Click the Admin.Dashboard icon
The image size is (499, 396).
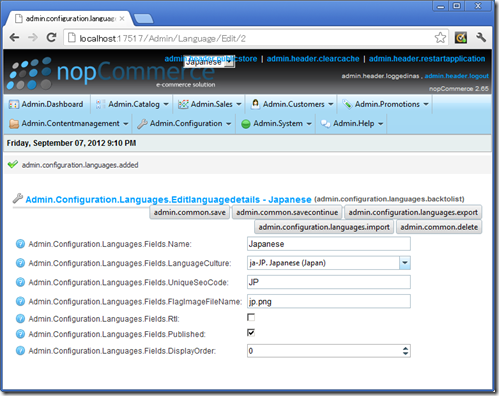(14, 104)
